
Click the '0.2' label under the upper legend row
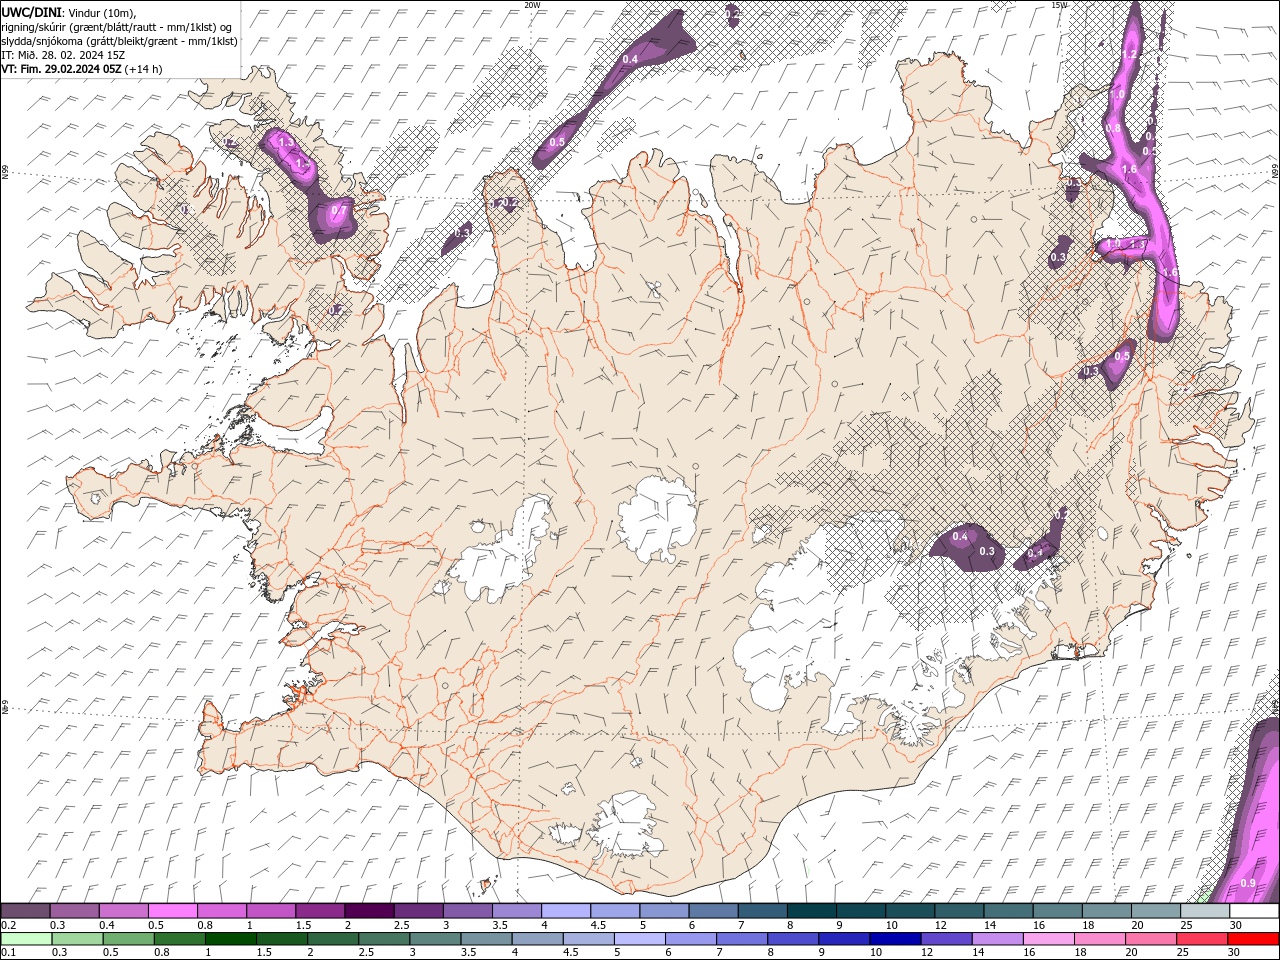9,925
